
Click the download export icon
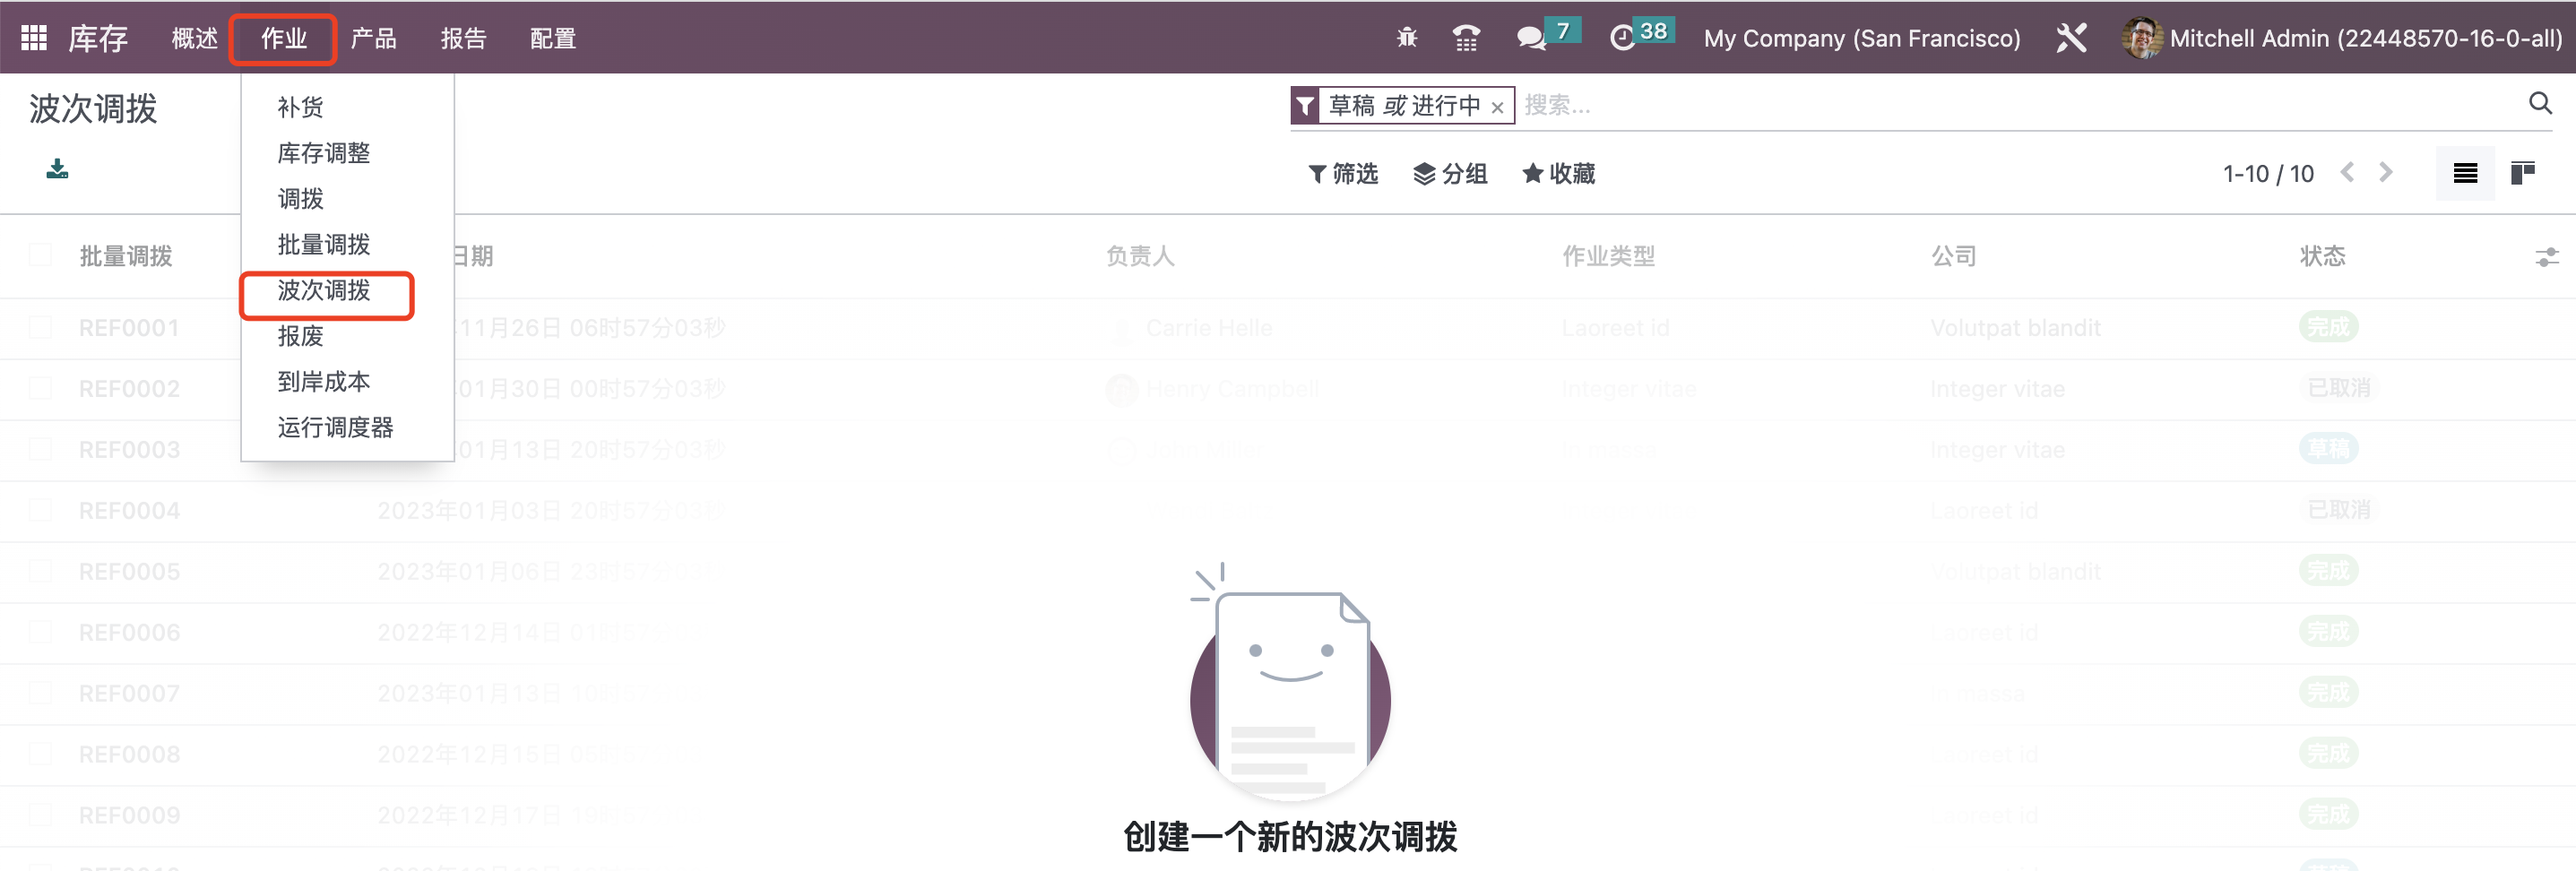point(57,169)
